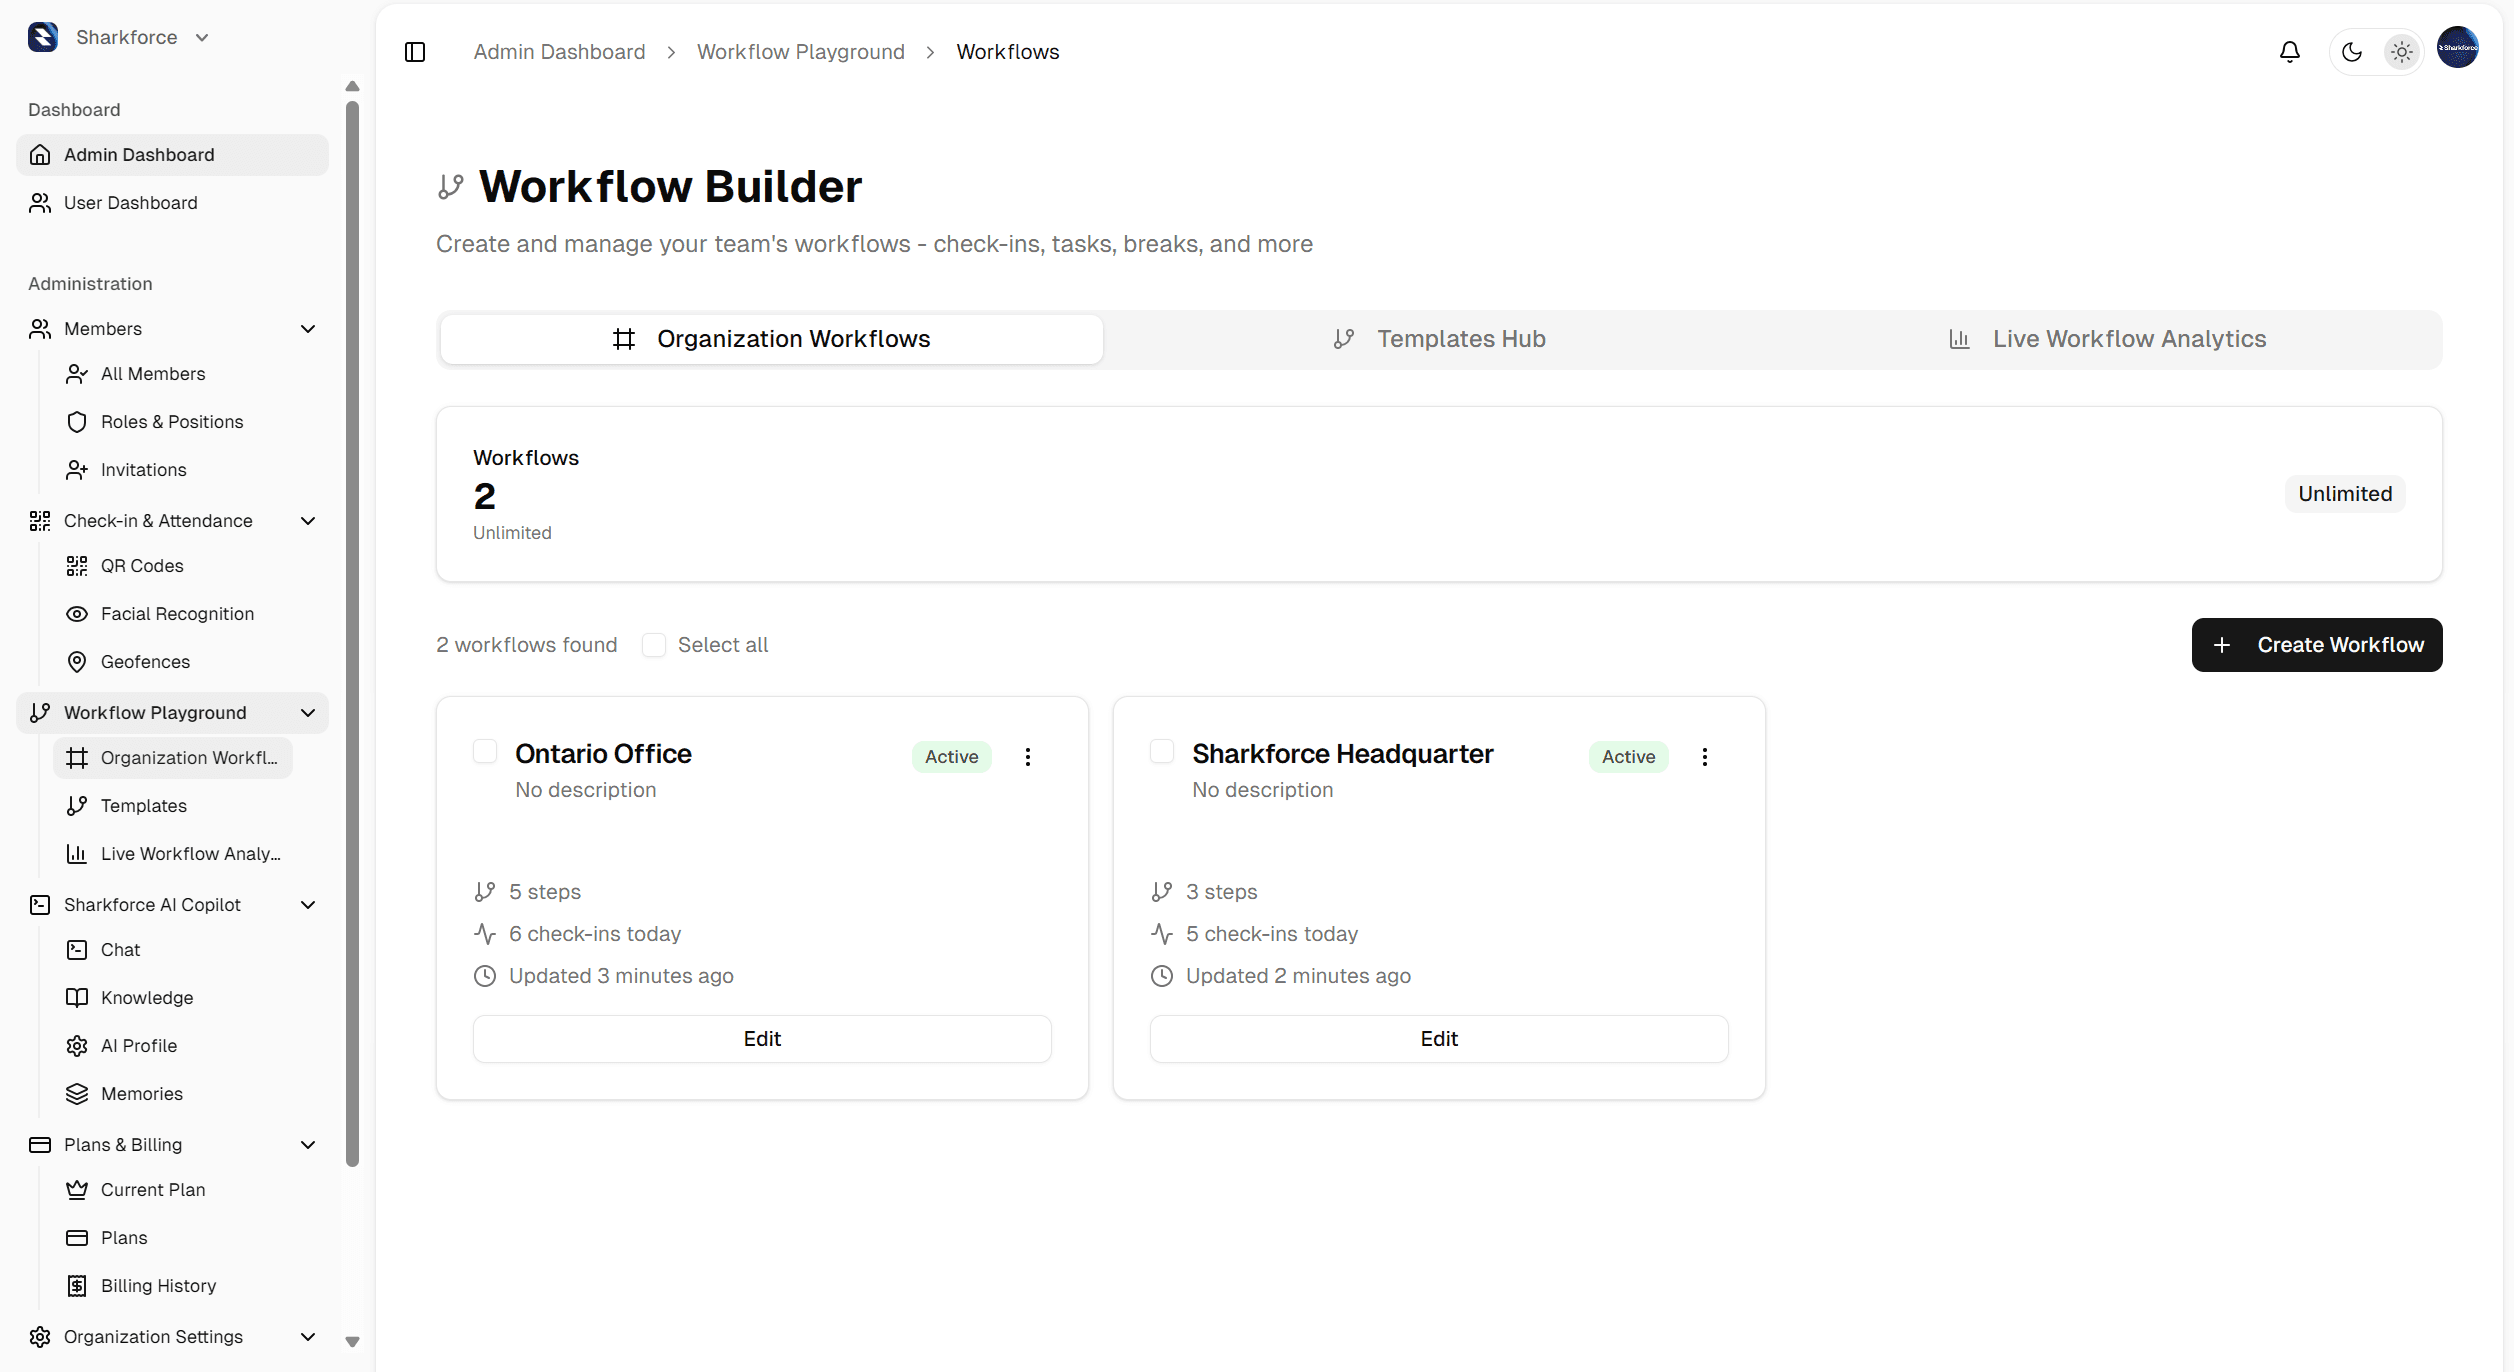Click the Templates branch icon in sidebar
Screen dimensions: 2514x1372
click(77, 806)
